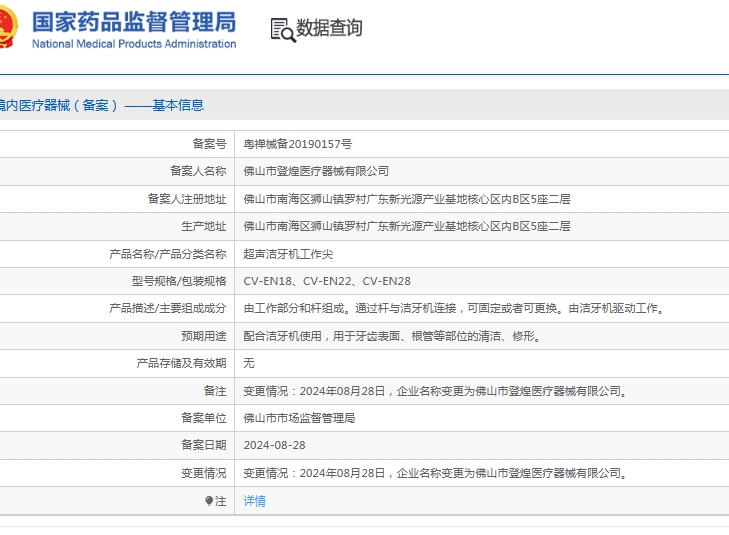The image size is (729, 535).
Task: Click the 境内医疗器械（备案）基本信息 header
Action: [102, 105]
